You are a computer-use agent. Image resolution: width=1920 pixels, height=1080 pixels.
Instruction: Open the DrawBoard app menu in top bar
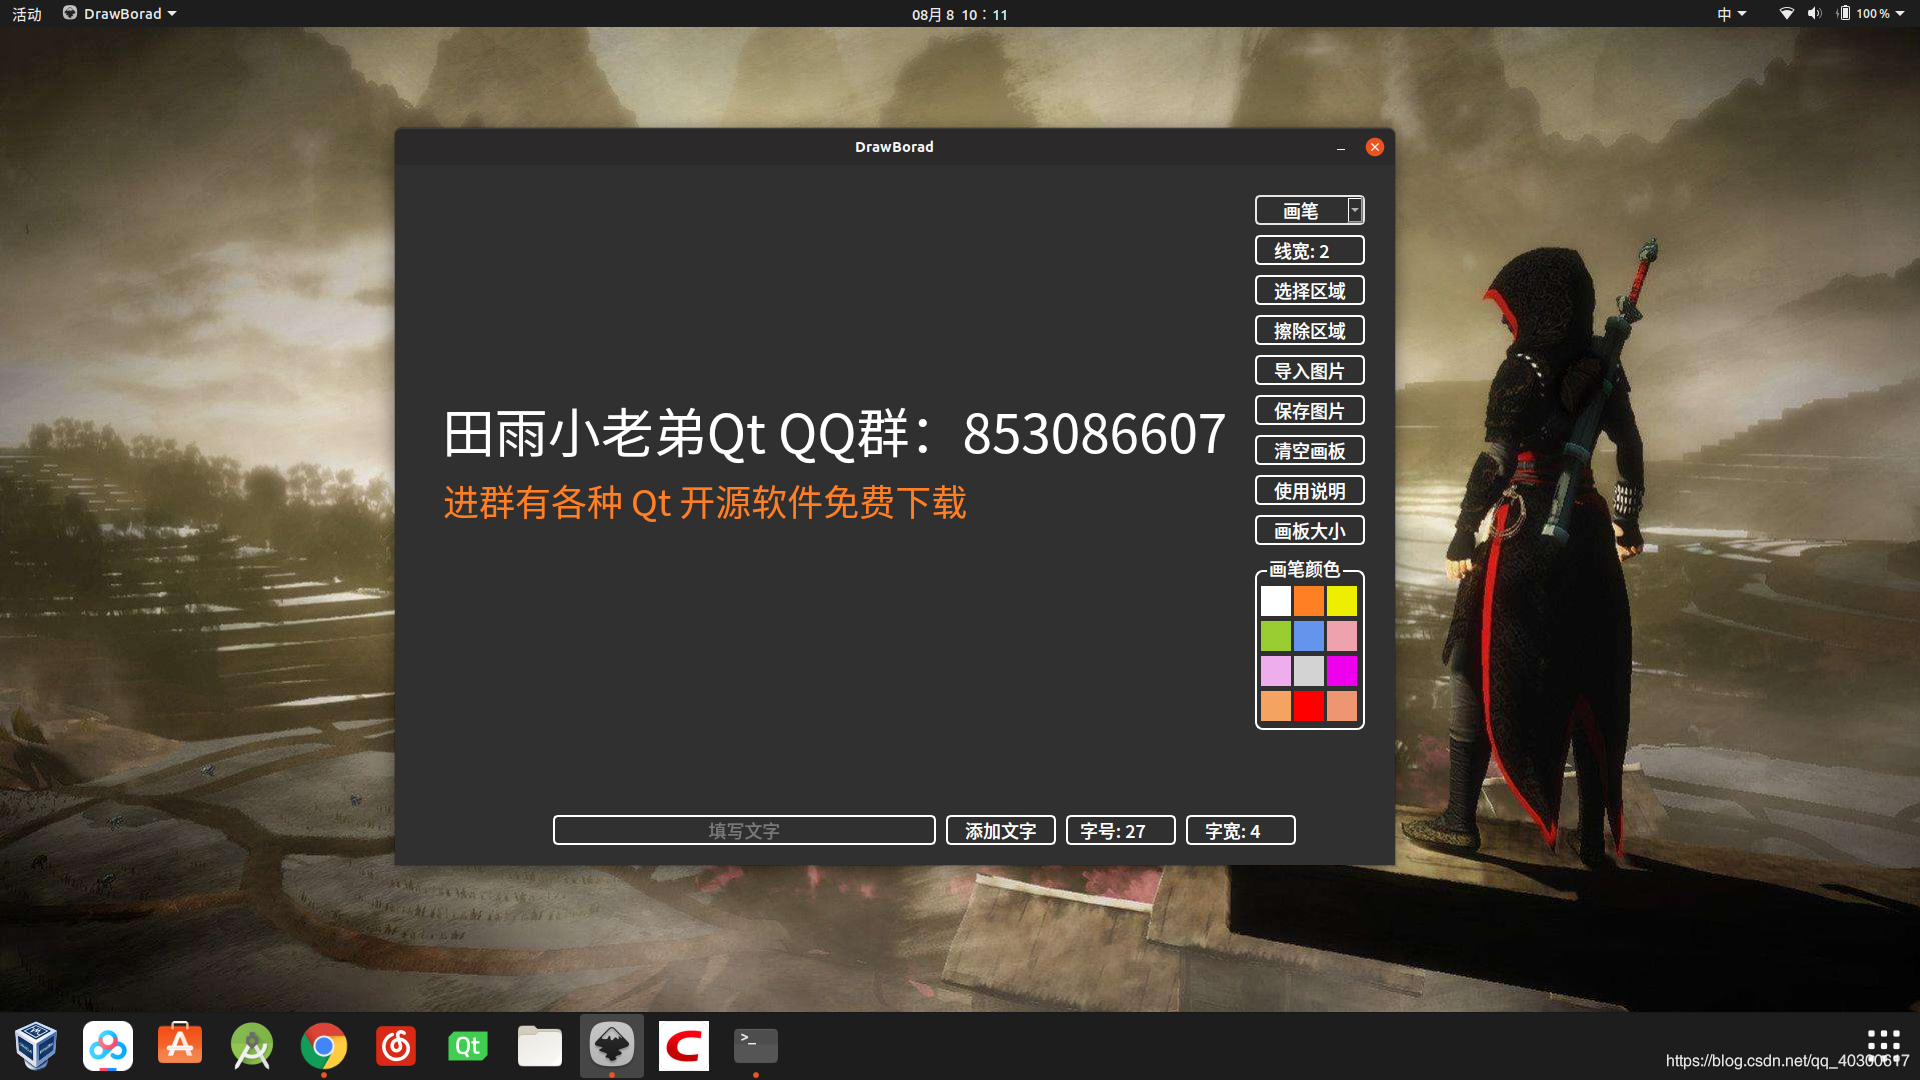[x=120, y=14]
